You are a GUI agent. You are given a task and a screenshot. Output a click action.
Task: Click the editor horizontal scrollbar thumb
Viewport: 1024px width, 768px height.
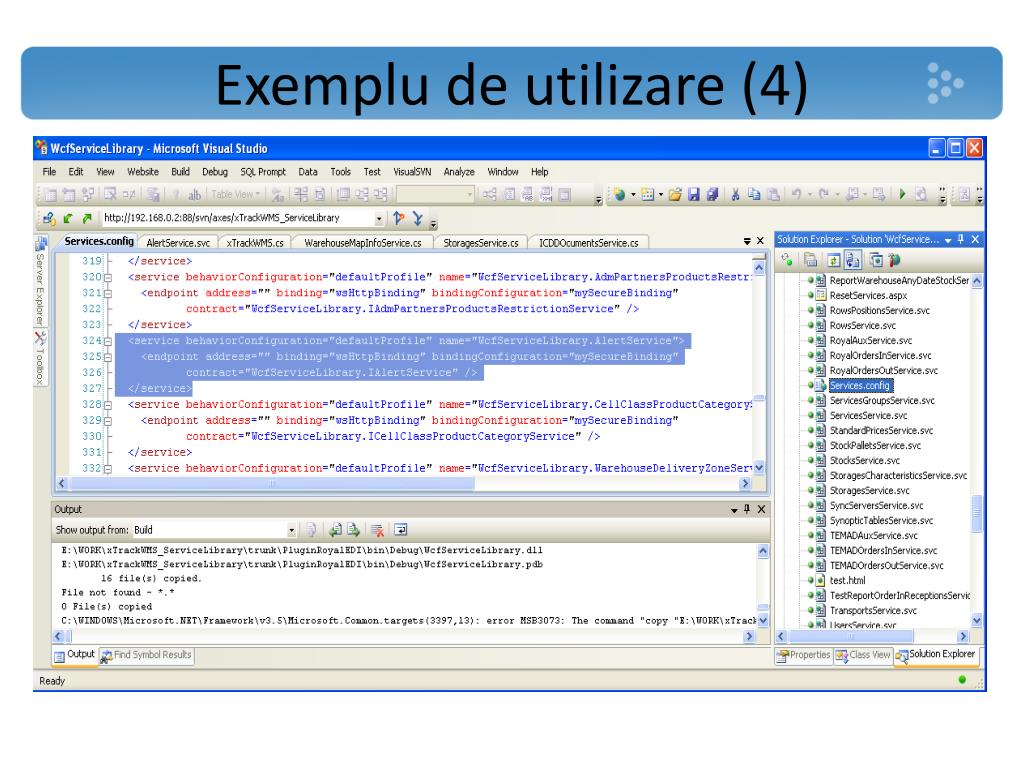(x=272, y=484)
